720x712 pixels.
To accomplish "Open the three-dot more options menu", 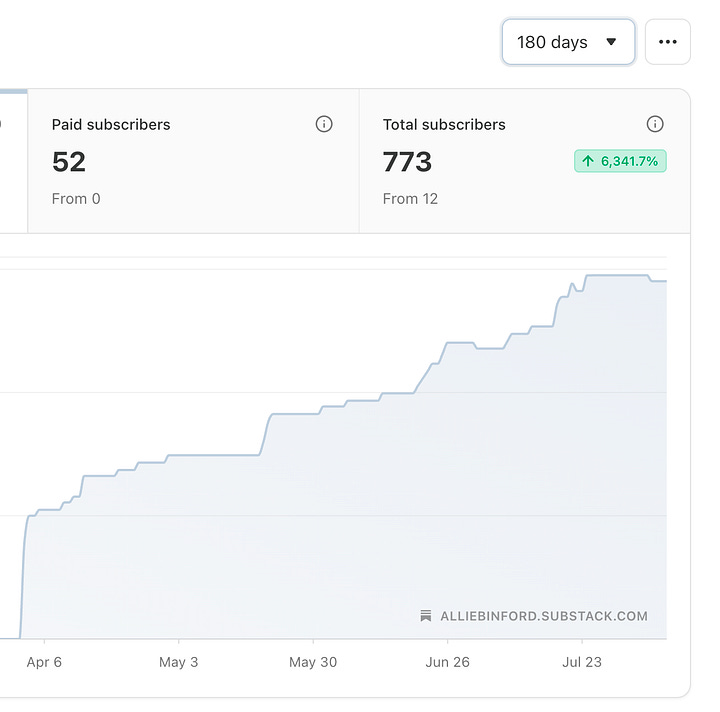I will (668, 42).
